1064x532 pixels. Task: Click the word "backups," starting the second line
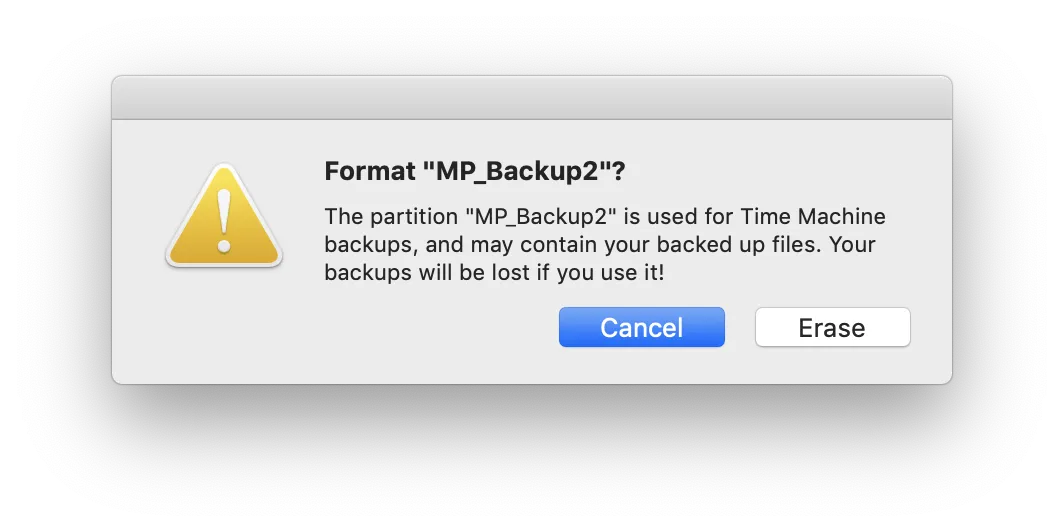click(363, 245)
